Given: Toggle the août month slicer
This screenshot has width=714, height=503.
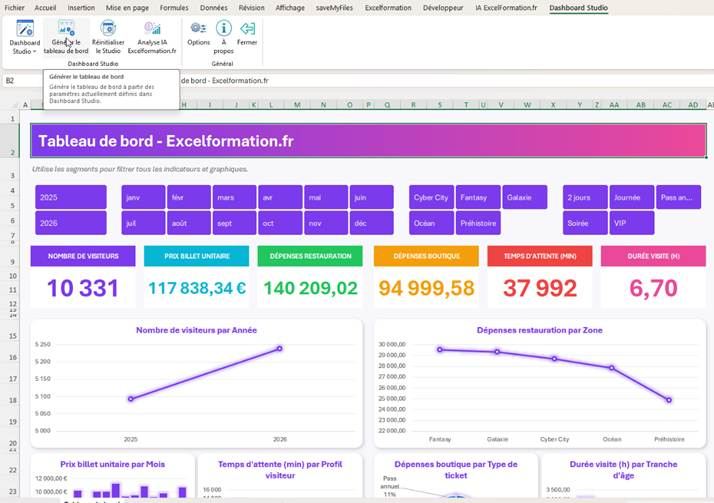Looking at the screenshot, I should (189, 223).
